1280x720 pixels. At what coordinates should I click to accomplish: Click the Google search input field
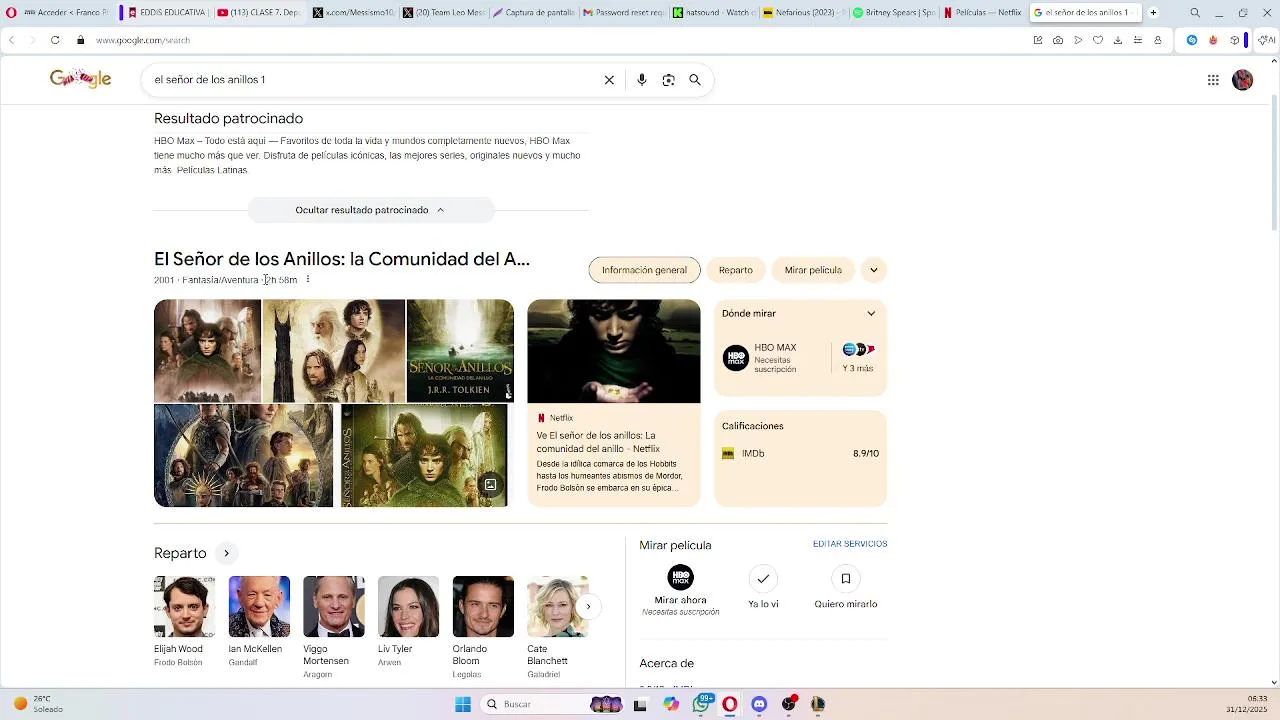point(370,80)
